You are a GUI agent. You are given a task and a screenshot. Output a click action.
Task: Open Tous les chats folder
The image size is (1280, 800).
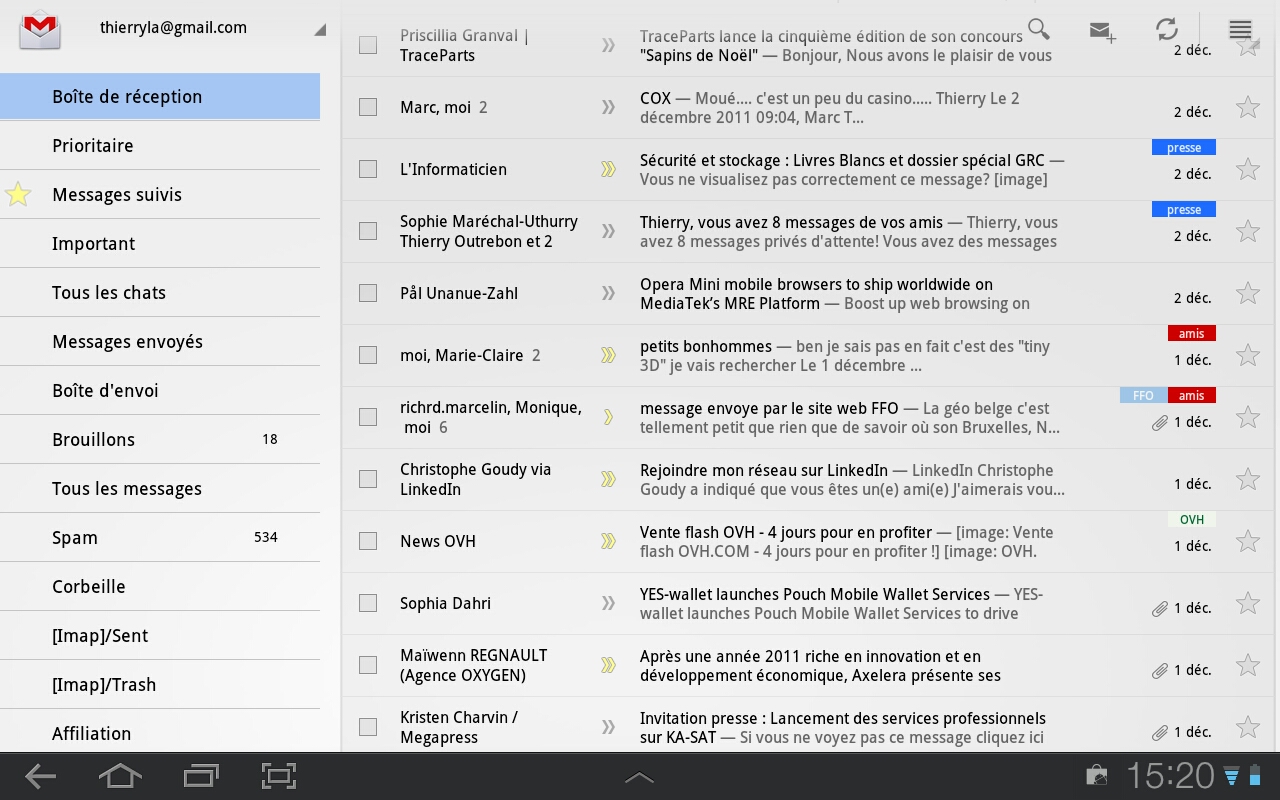pos(160,293)
